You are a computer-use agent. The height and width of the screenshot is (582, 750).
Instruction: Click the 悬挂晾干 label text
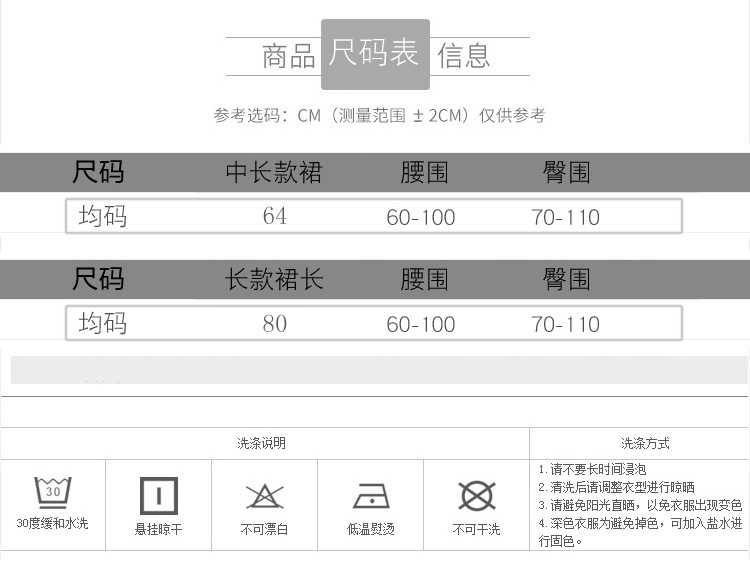[x=158, y=529]
